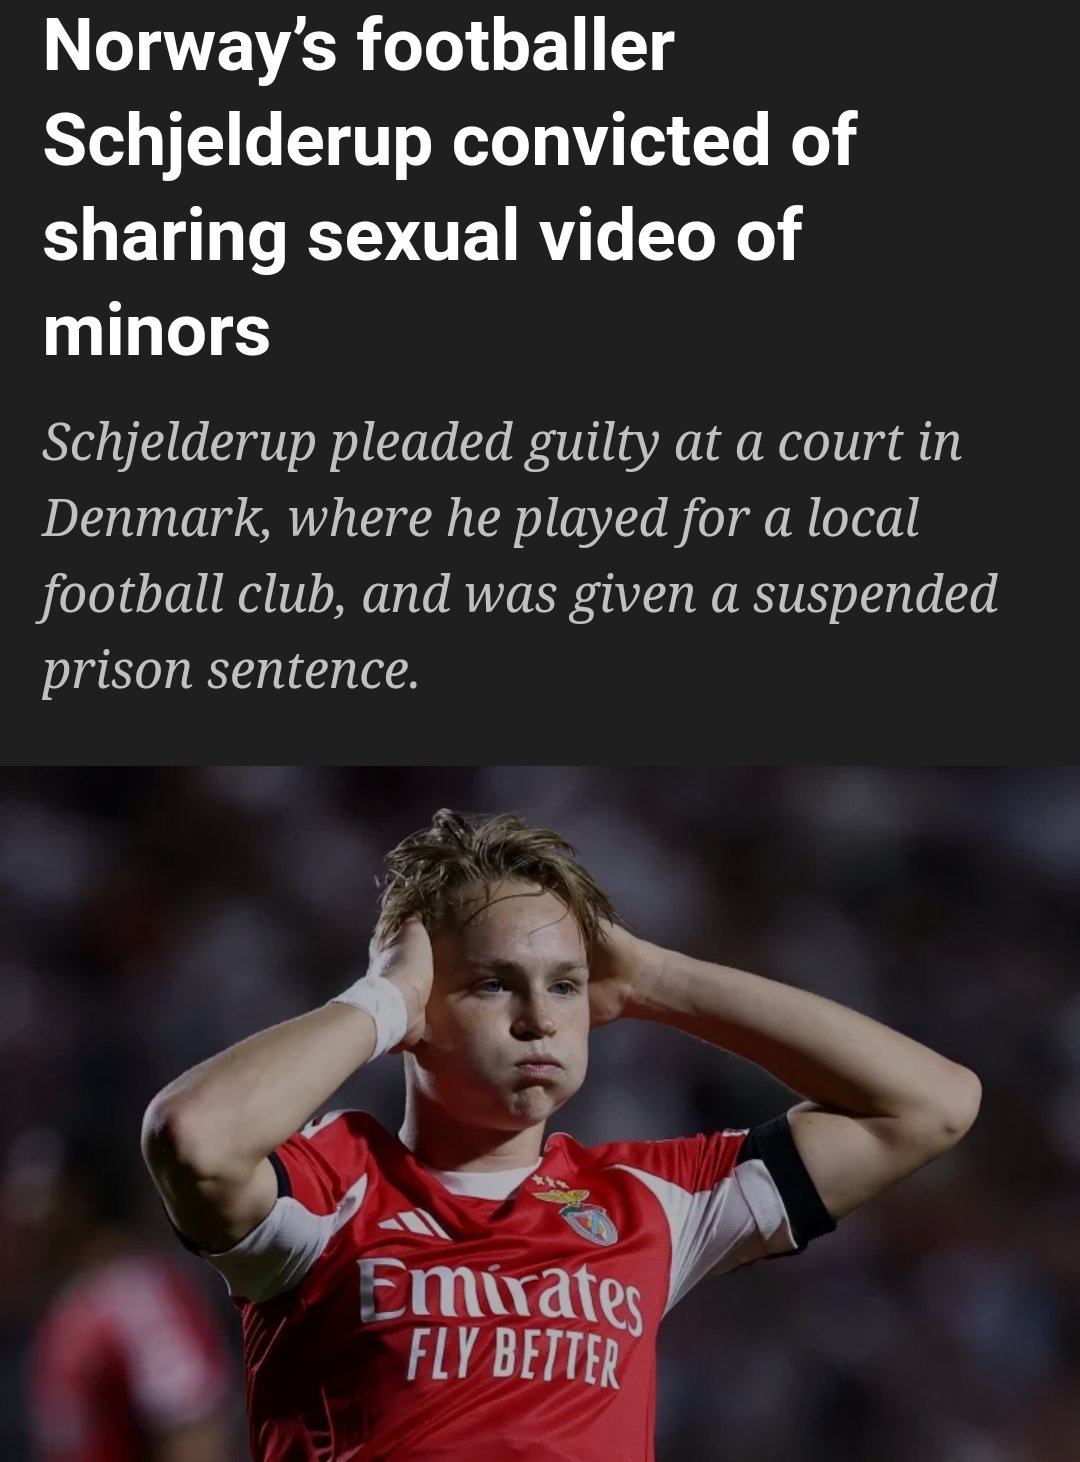Click "suspended" in the subtitle text
The image size is (1080, 1462).
click(875, 594)
